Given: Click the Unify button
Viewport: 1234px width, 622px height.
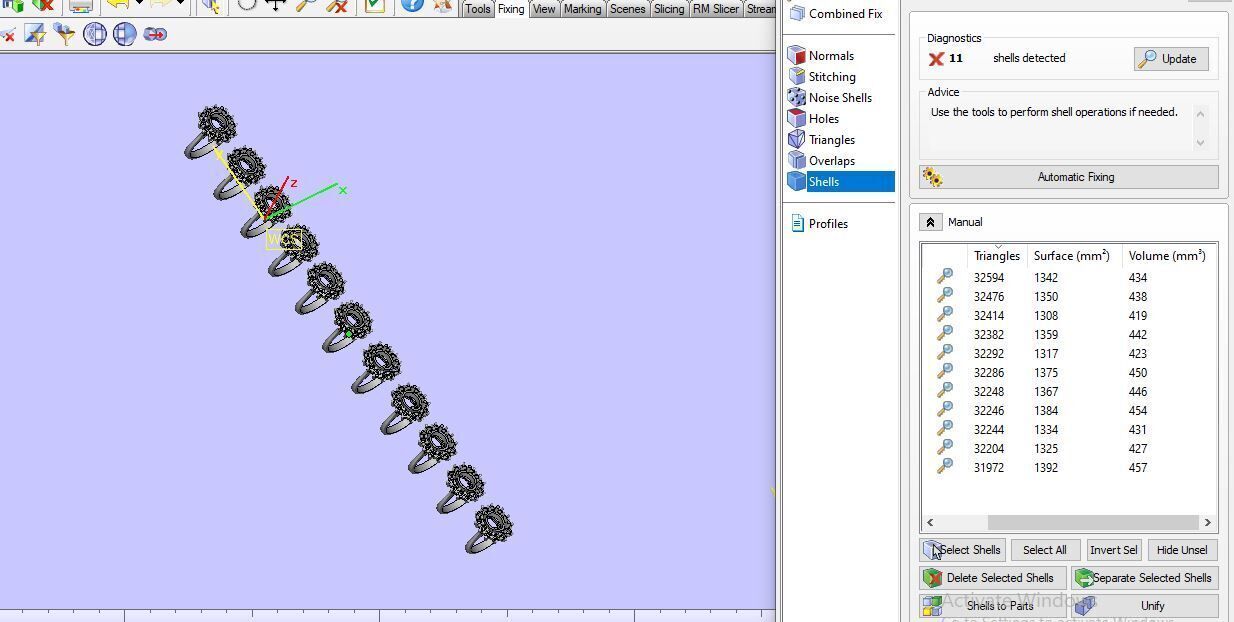Looking at the screenshot, I should click(x=1145, y=606).
